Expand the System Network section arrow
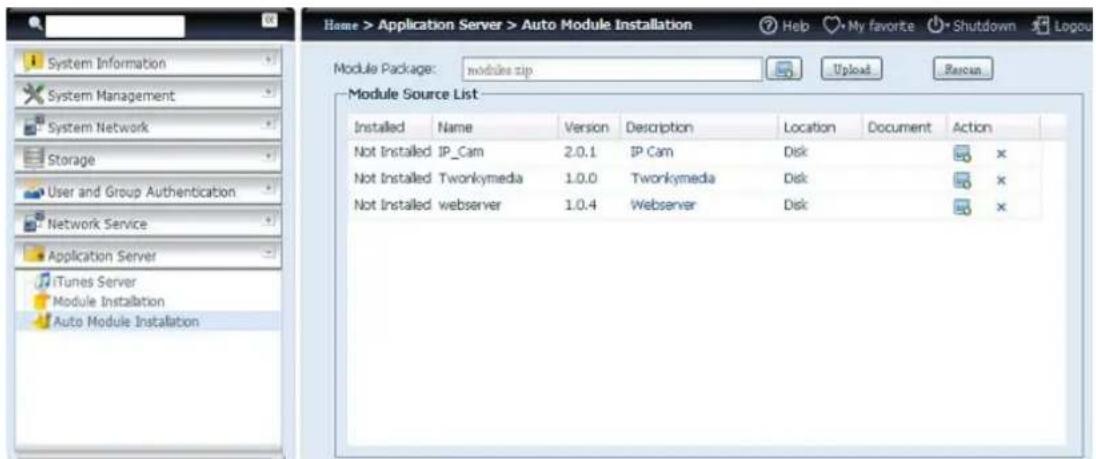The height and width of the screenshot is (459, 1096). tap(270, 126)
